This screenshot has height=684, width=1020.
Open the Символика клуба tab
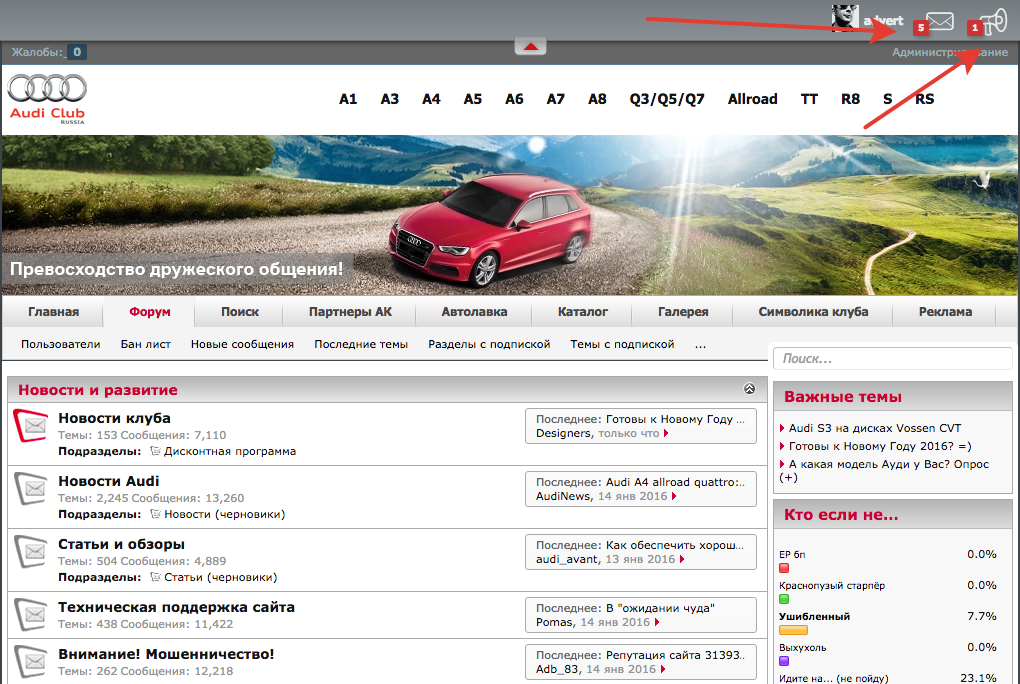(x=813, y=312)
